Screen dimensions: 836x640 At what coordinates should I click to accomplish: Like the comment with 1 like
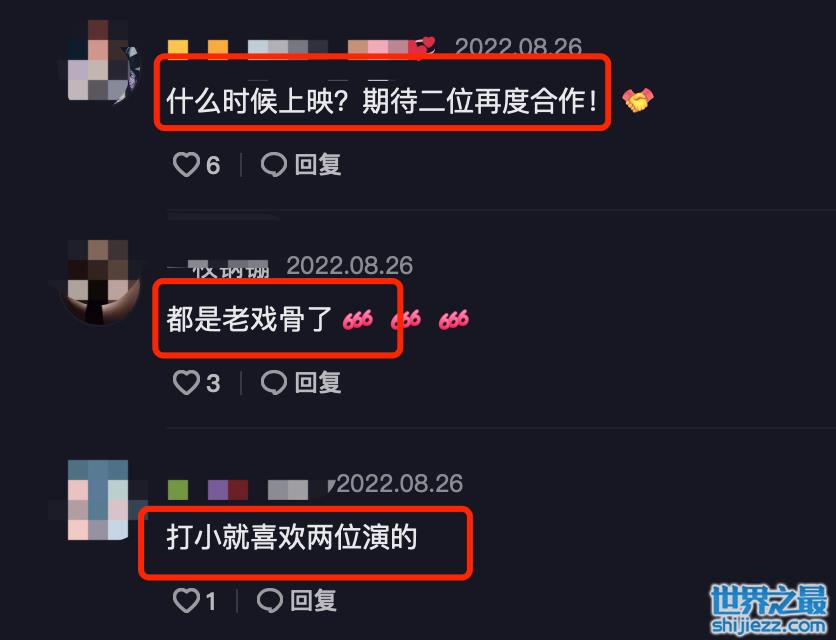186,601
